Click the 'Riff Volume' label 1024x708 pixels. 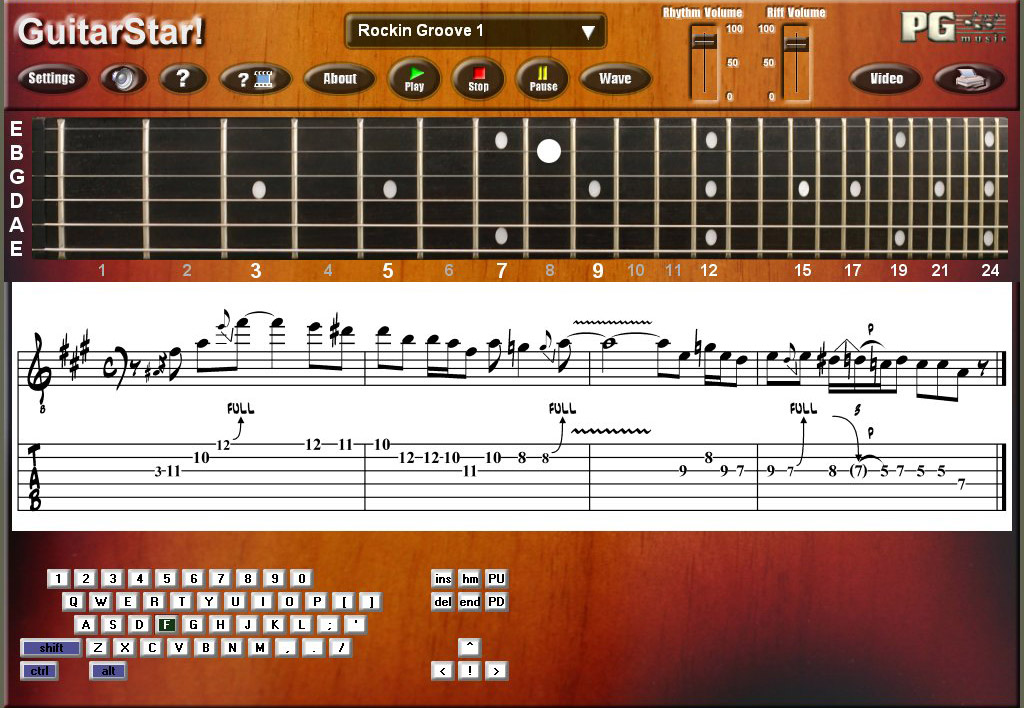(x=796, y=12)
